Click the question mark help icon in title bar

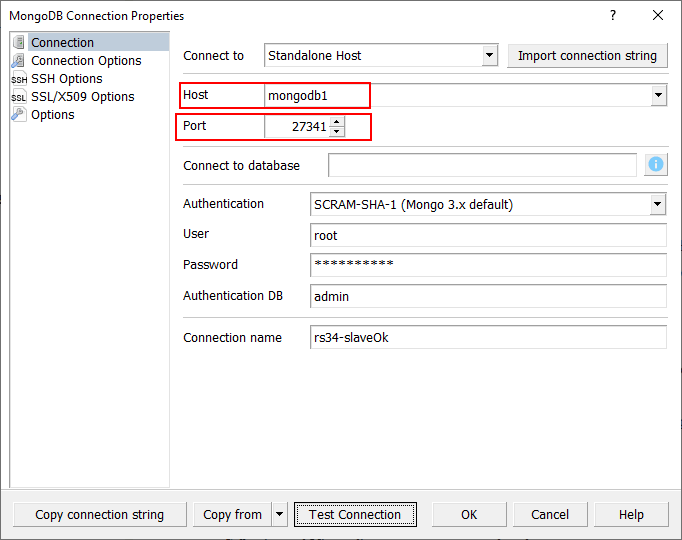pyautogui.click(x=613, y=15)
